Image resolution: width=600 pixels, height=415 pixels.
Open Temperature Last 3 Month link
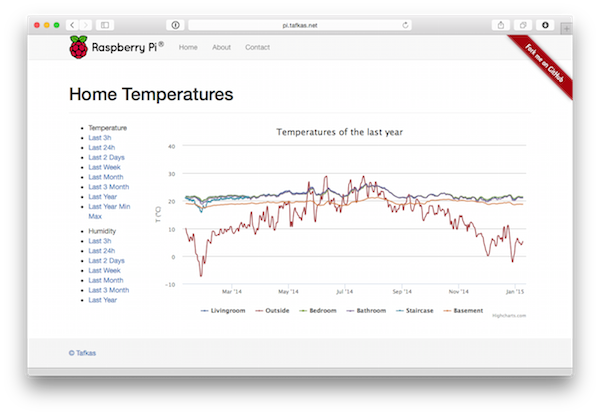(x=109, y=187)
